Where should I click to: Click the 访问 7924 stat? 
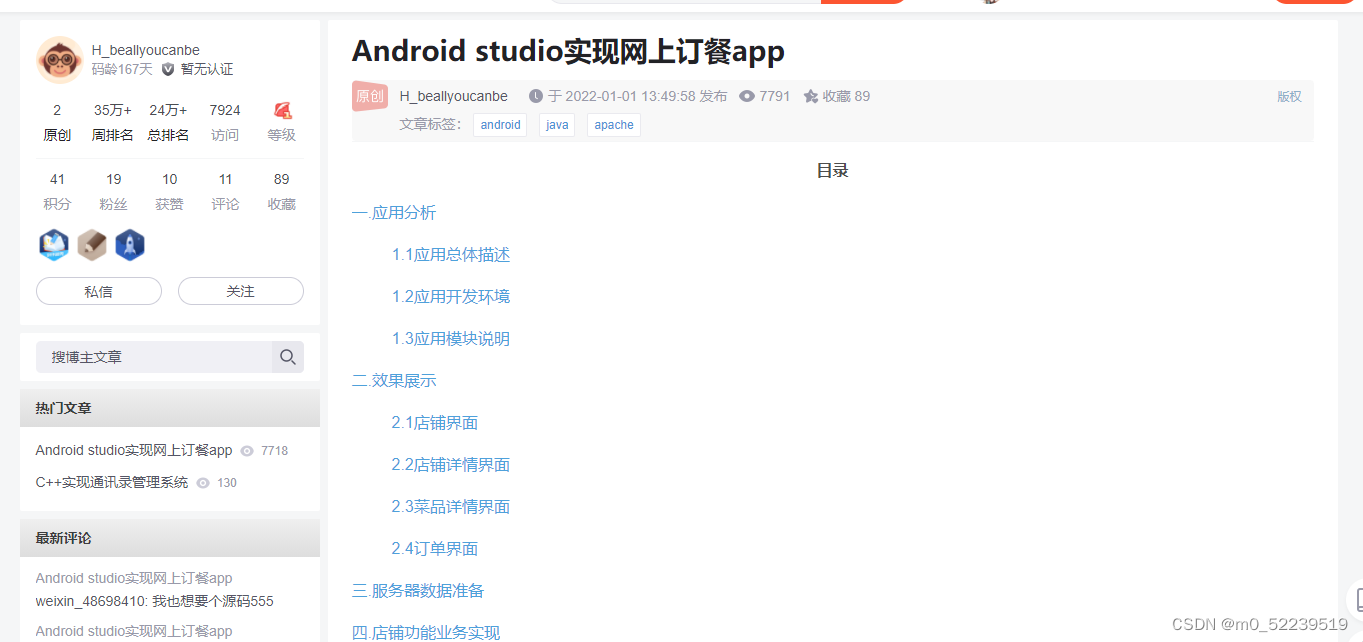225,122
